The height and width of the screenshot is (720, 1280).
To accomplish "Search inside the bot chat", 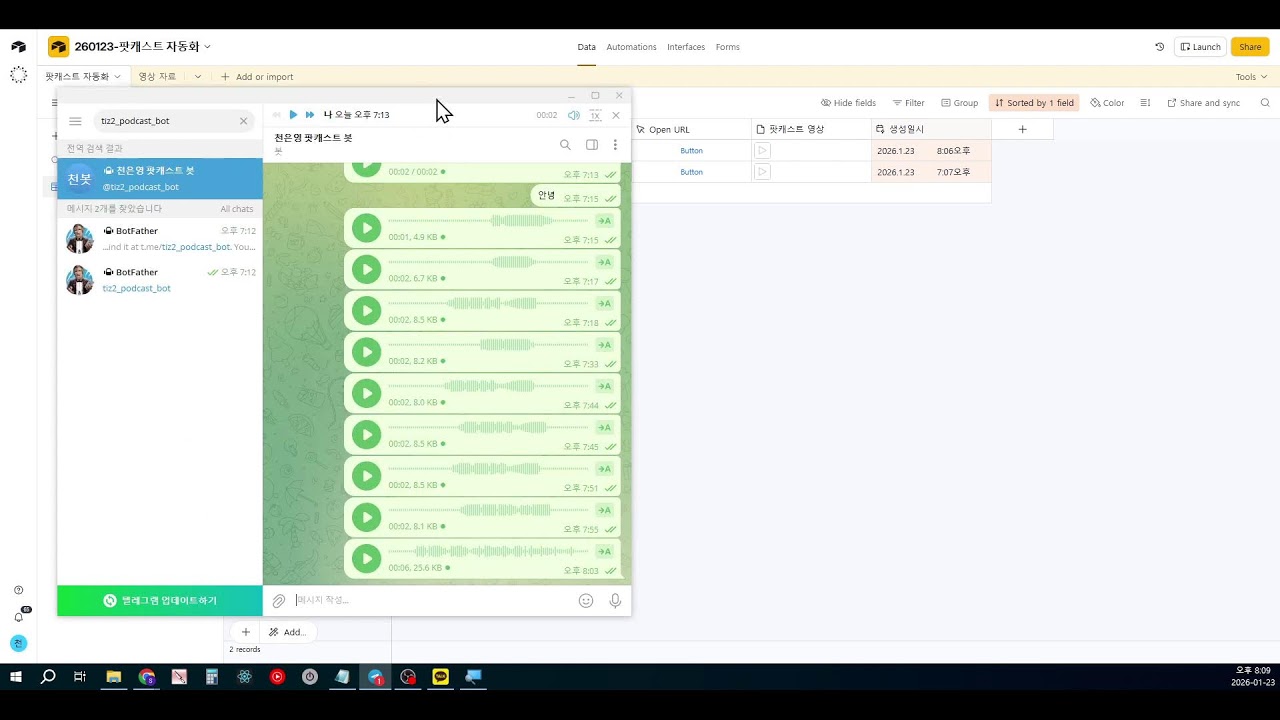I will 565,145.
